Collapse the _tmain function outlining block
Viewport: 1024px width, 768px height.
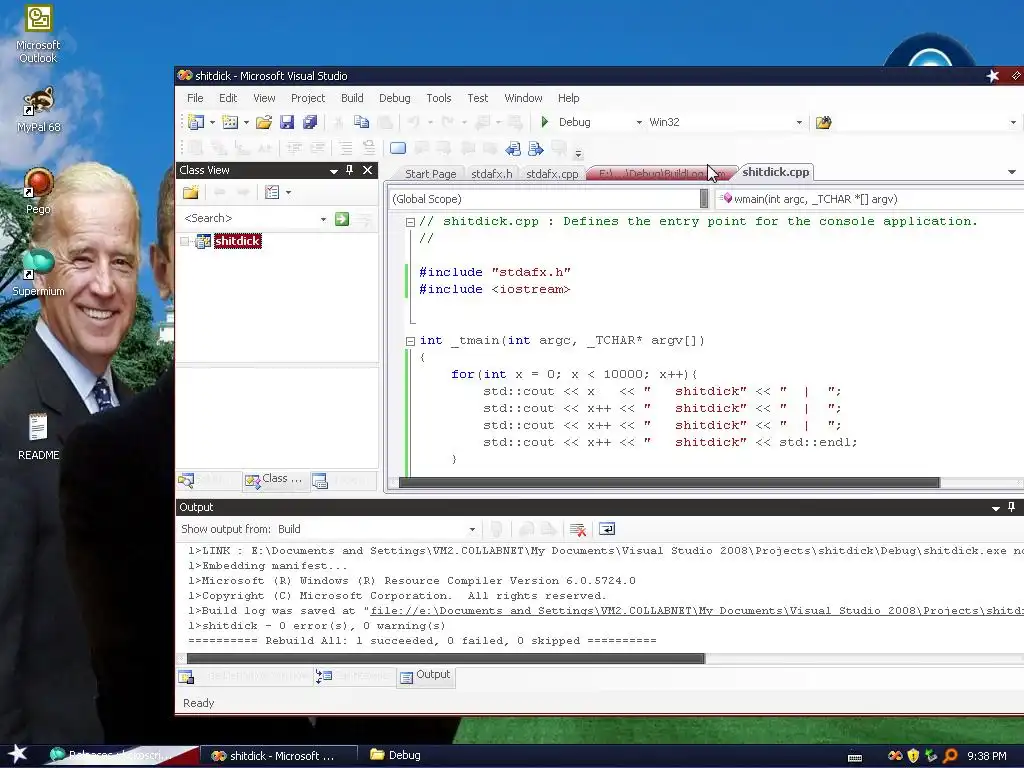(410, 341)
